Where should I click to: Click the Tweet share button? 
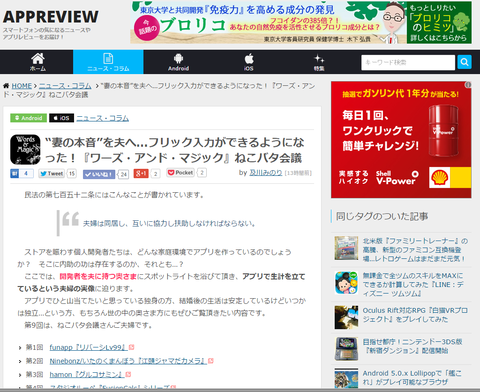(x=51, y=173)
